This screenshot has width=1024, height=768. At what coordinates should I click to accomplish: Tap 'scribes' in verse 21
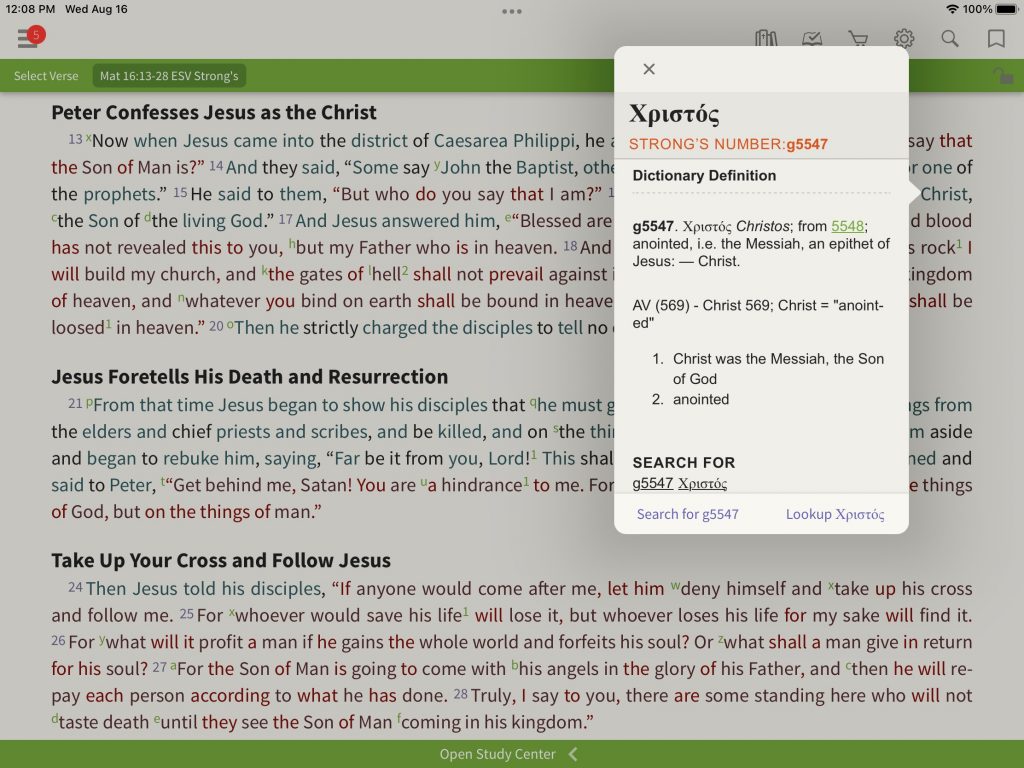coord(340,432)
